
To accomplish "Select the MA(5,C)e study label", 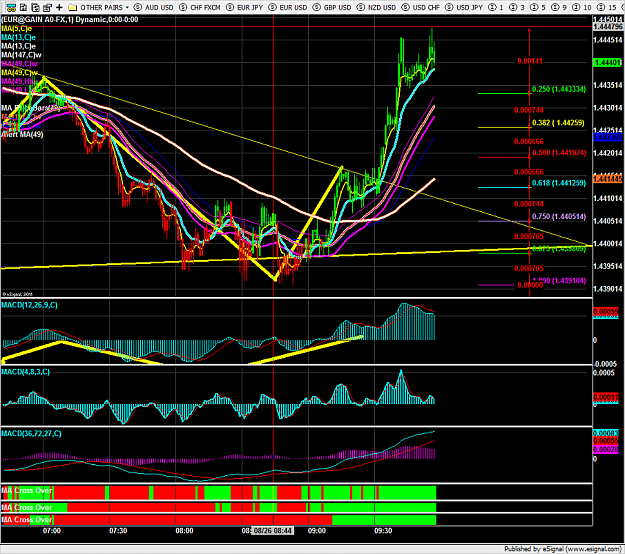I will [x=16, y=28].
